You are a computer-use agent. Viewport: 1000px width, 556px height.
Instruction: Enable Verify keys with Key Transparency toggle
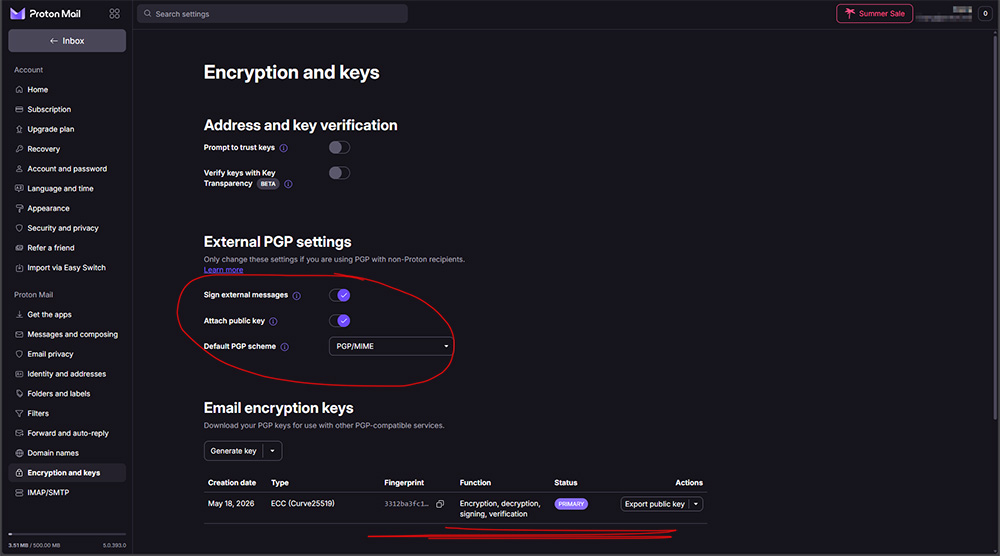tap(339, 173)
